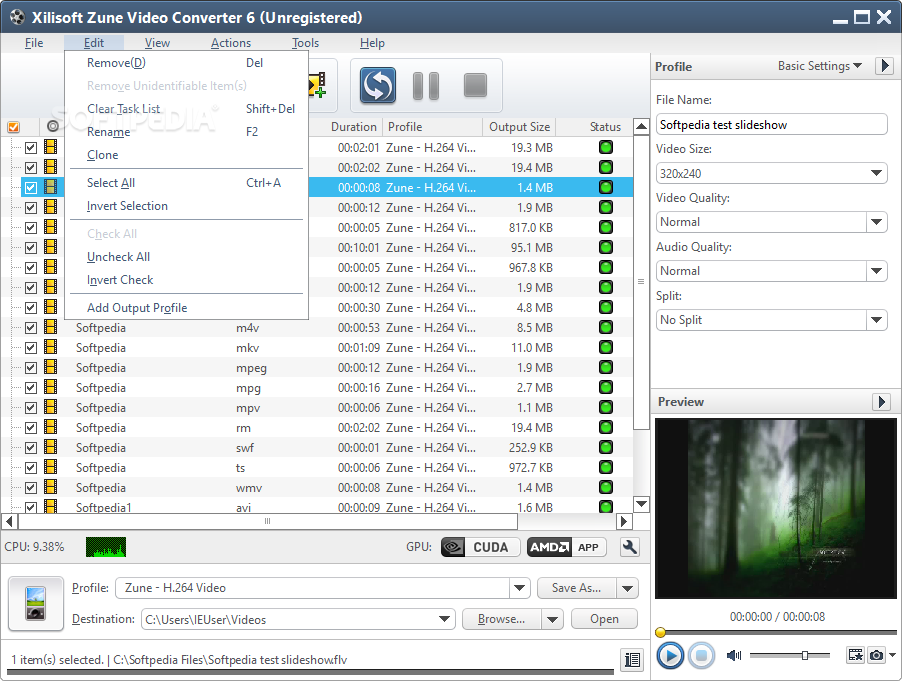Click the Open destination button
This screenshot has width=902, height=681.
604,619
